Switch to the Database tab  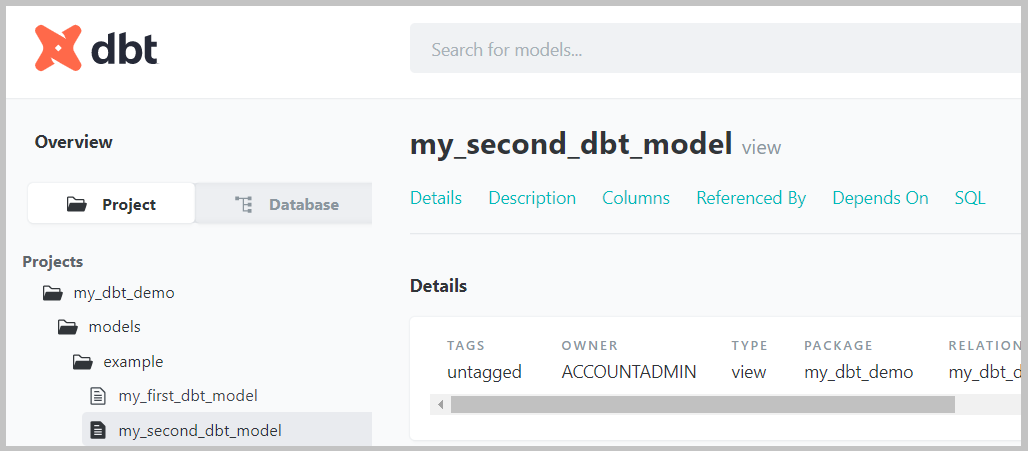(284, 204)
